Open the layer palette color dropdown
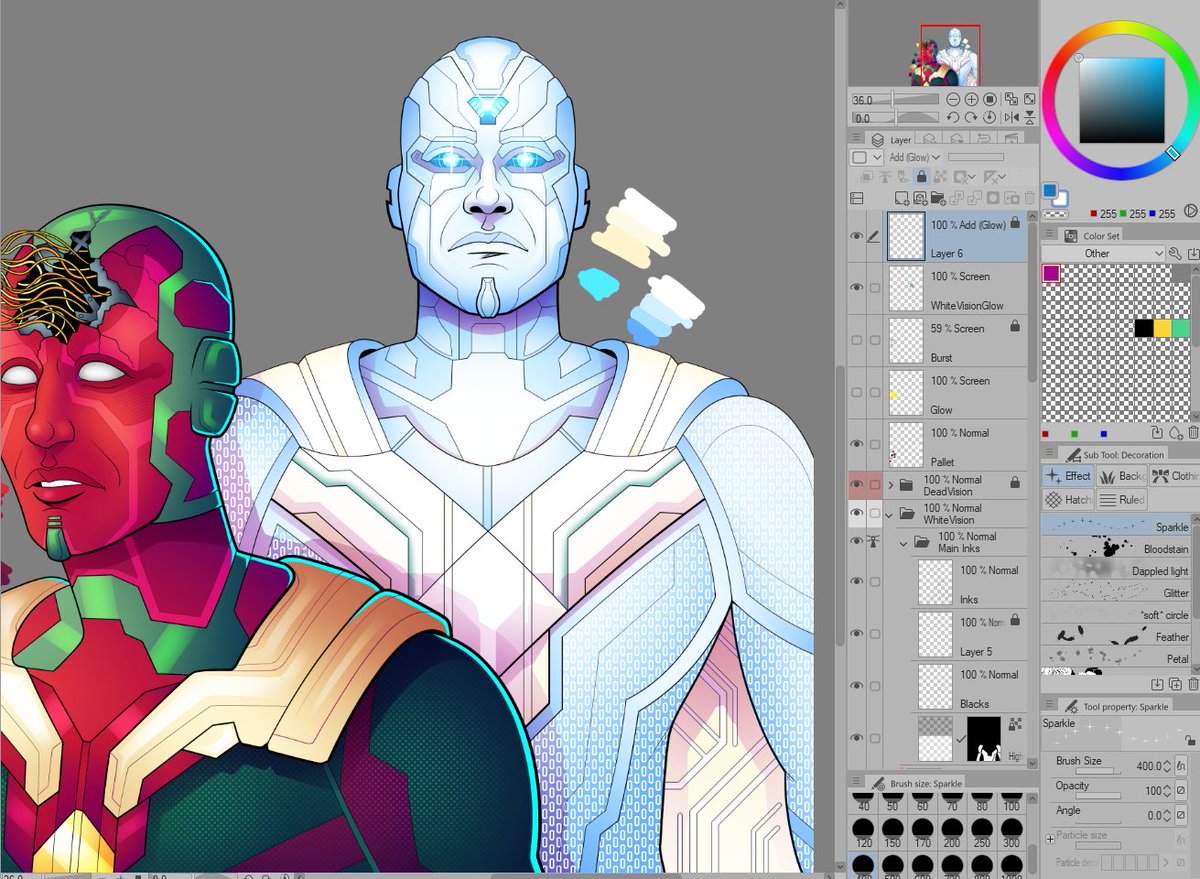The image size is (1200, 879). [x=866, y=157]
